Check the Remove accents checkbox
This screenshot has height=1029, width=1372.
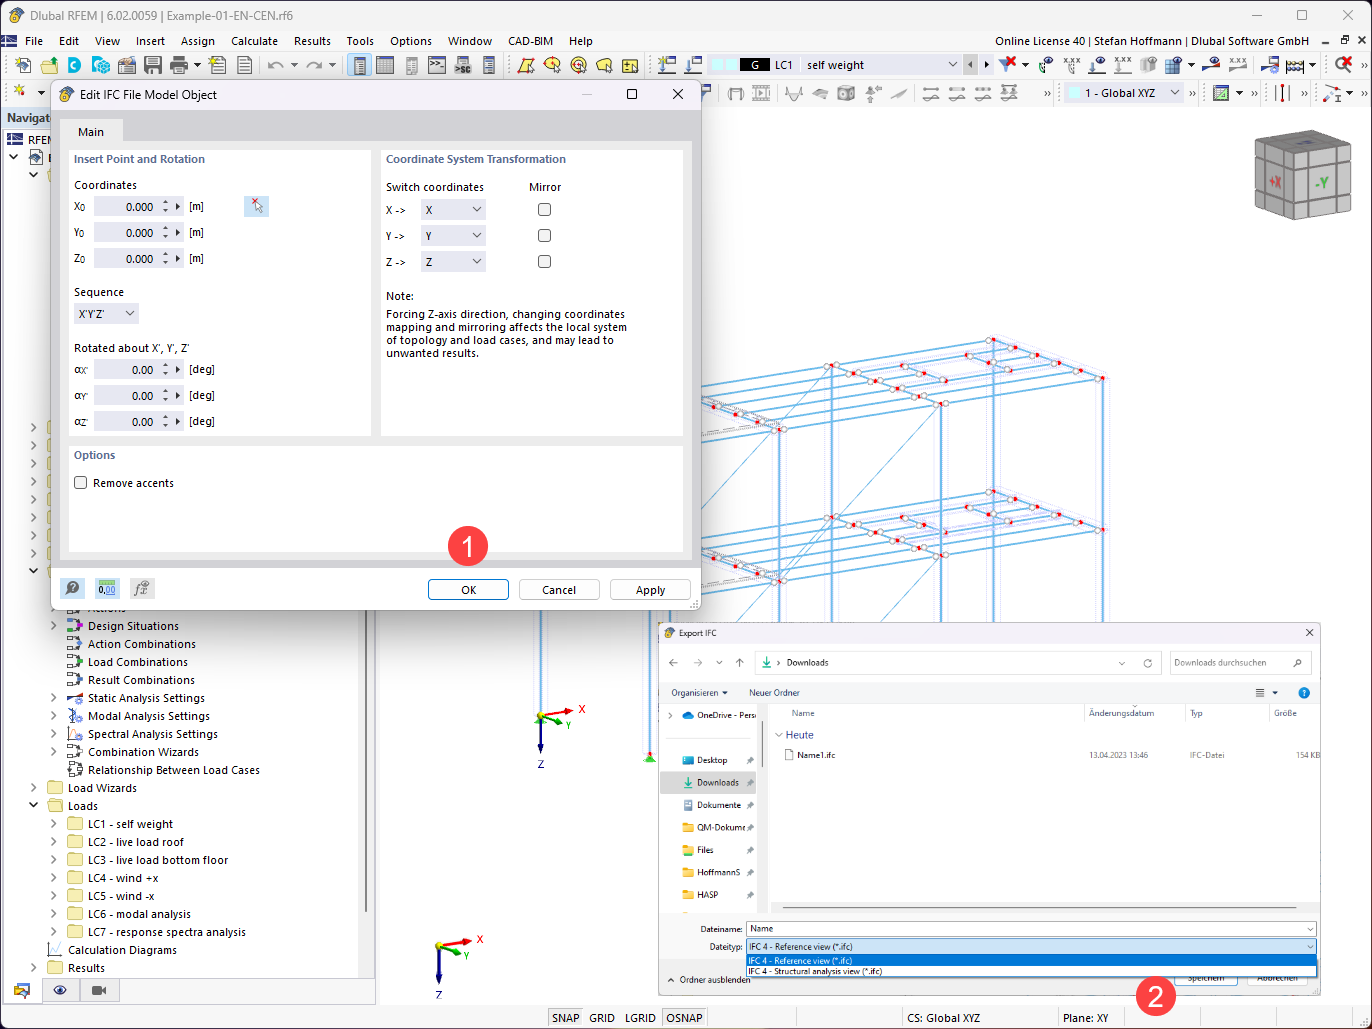[80, 482]
